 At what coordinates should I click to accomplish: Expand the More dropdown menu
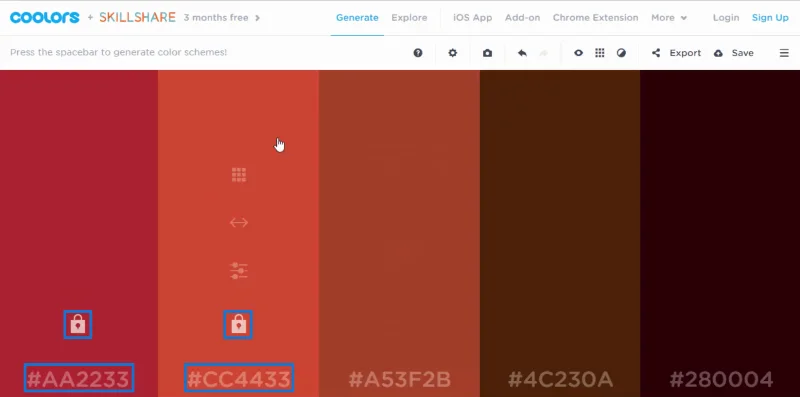click(669, 17)
